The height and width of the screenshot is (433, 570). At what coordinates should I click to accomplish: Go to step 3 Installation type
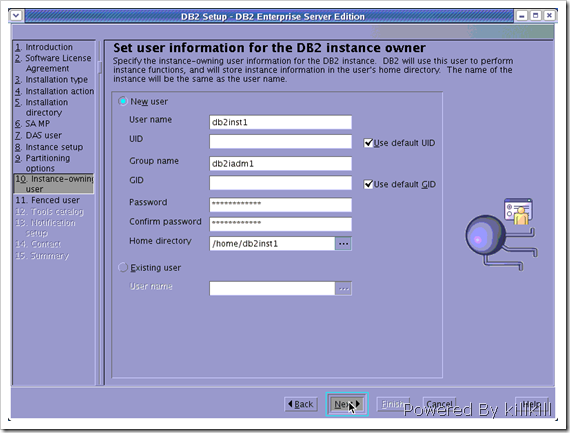pos(51,80)
